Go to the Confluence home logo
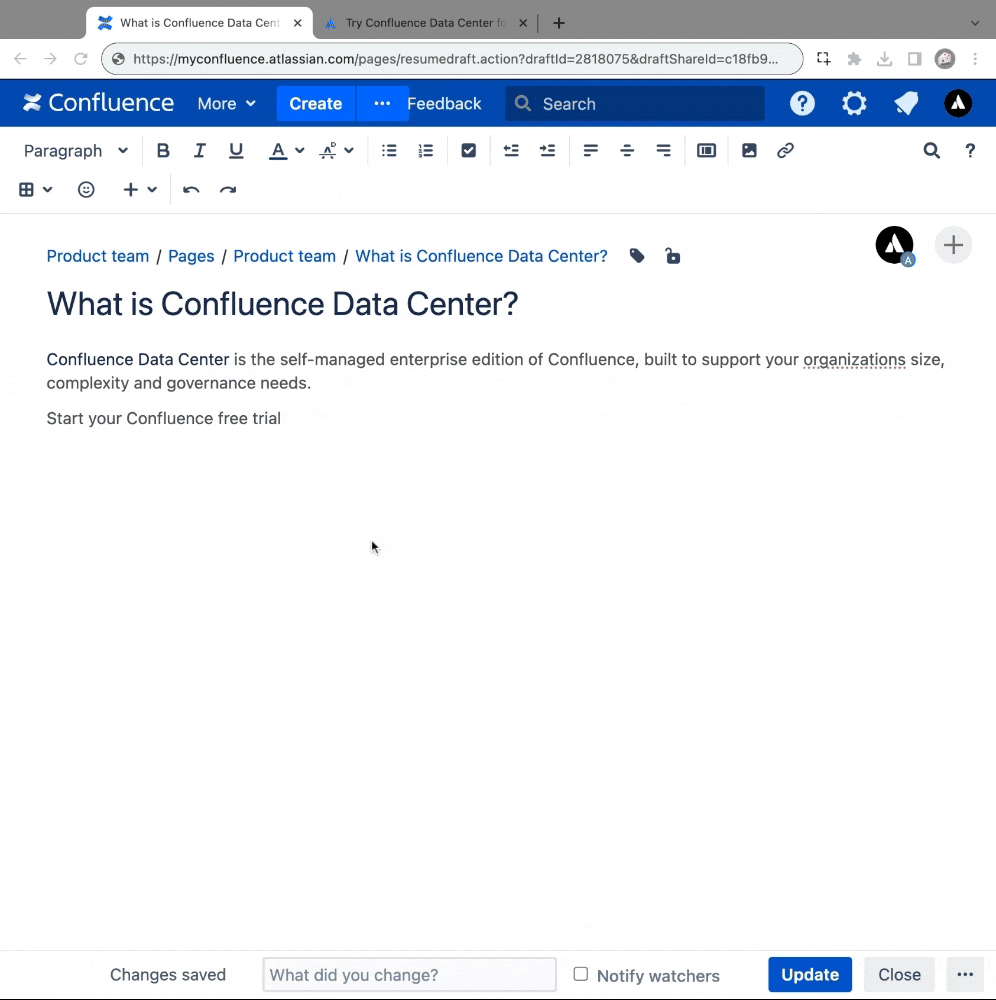The width and height of the screenshot is (996, 1000). pos(98,103)
